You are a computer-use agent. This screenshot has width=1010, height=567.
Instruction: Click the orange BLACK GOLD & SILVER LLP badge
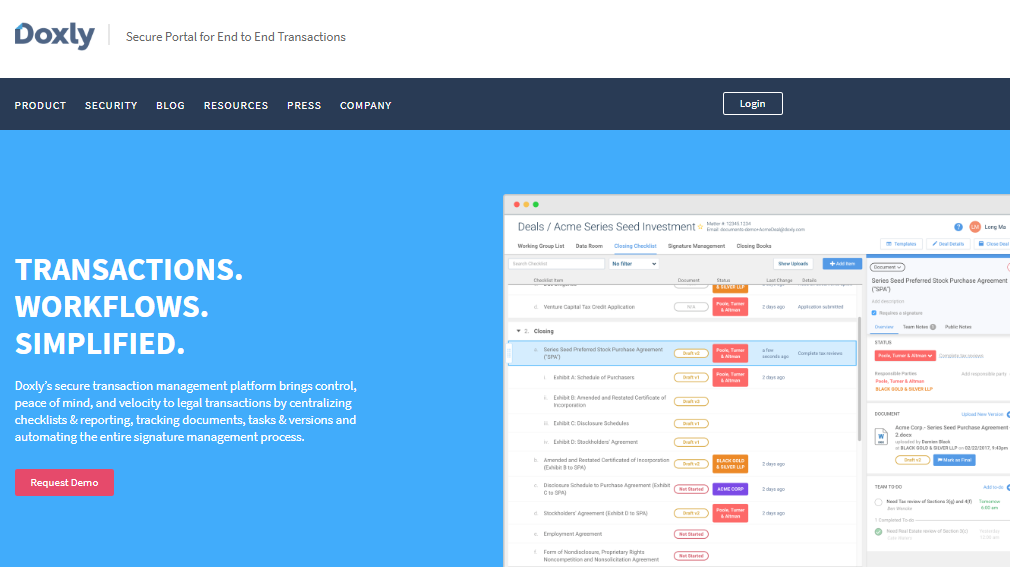tap(730, 464)
